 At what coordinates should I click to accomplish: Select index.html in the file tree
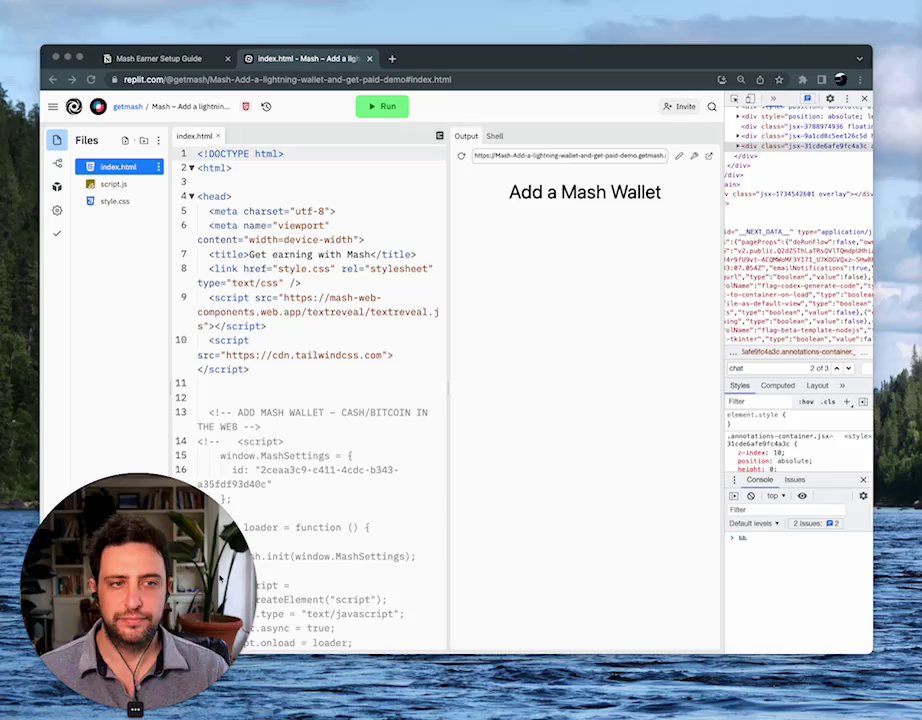coord(119,167)
